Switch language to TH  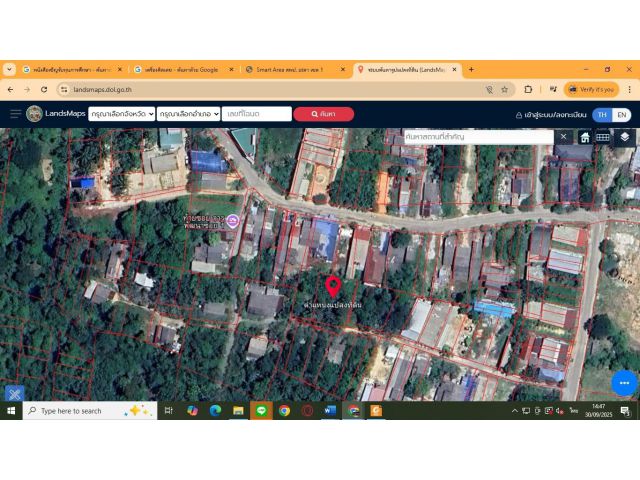[x=602, y=115]
